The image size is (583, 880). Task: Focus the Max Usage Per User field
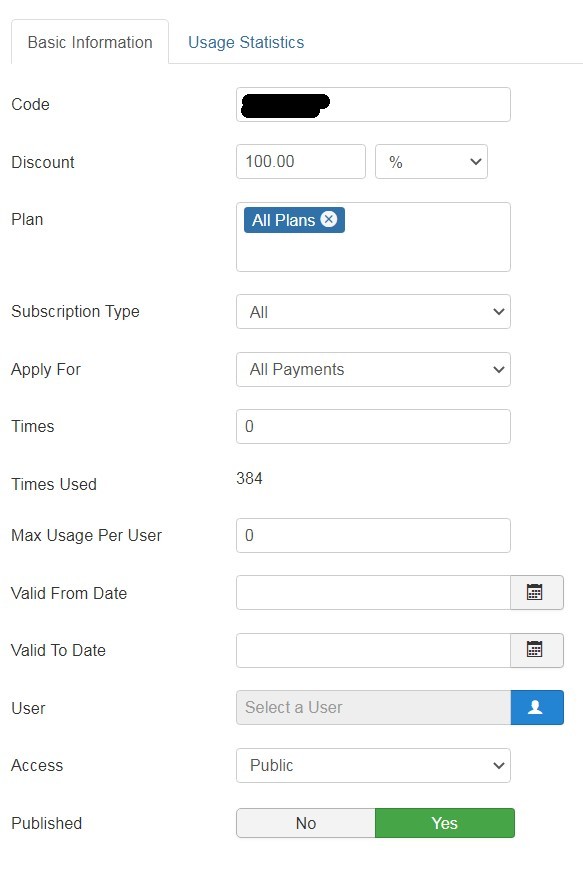tap(373, 535)
